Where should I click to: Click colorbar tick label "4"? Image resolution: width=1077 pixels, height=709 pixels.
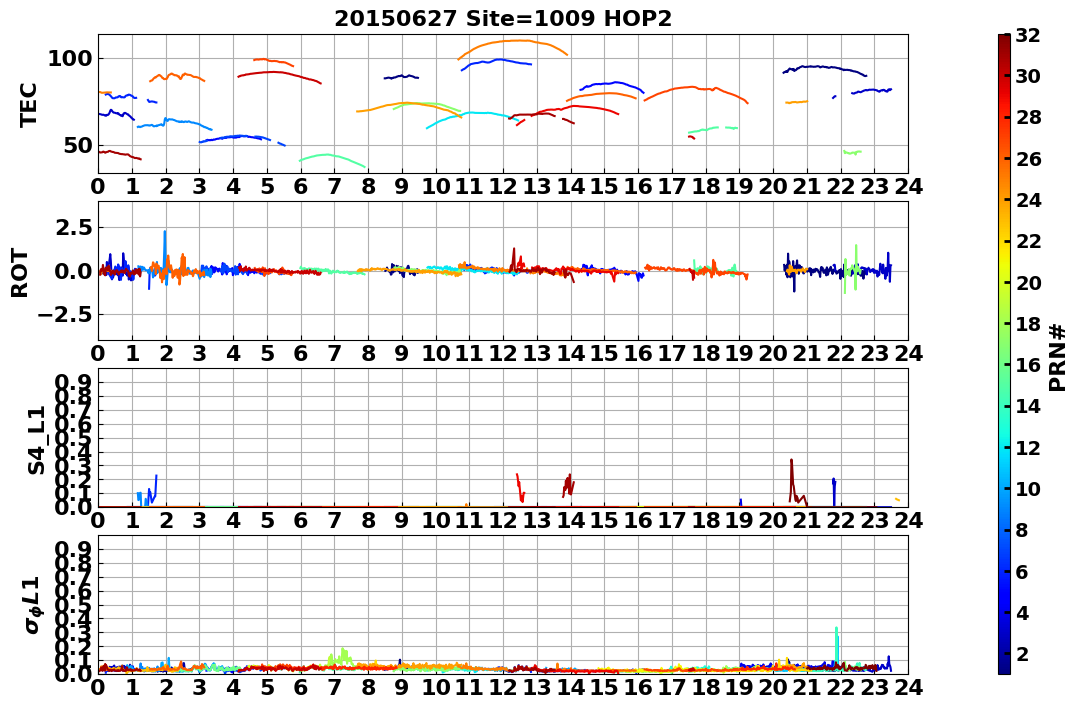[1022, 612]
